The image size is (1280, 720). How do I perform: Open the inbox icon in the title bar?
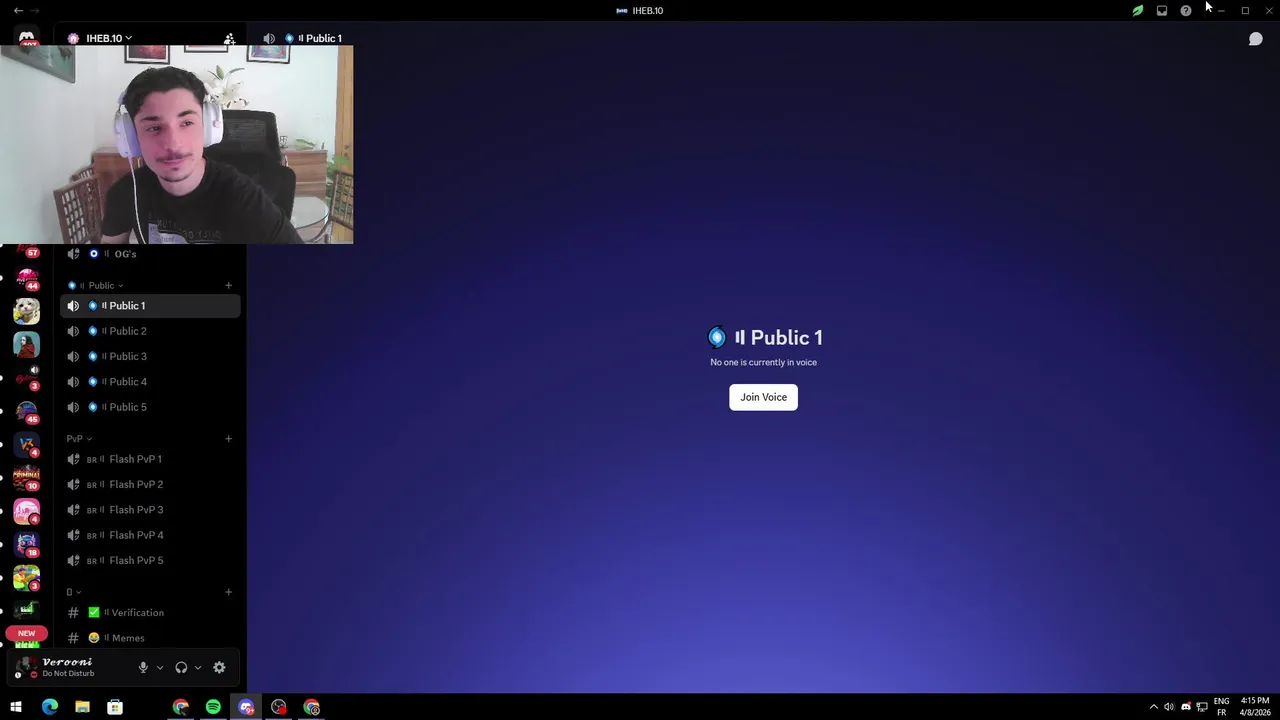[1162, 10]
